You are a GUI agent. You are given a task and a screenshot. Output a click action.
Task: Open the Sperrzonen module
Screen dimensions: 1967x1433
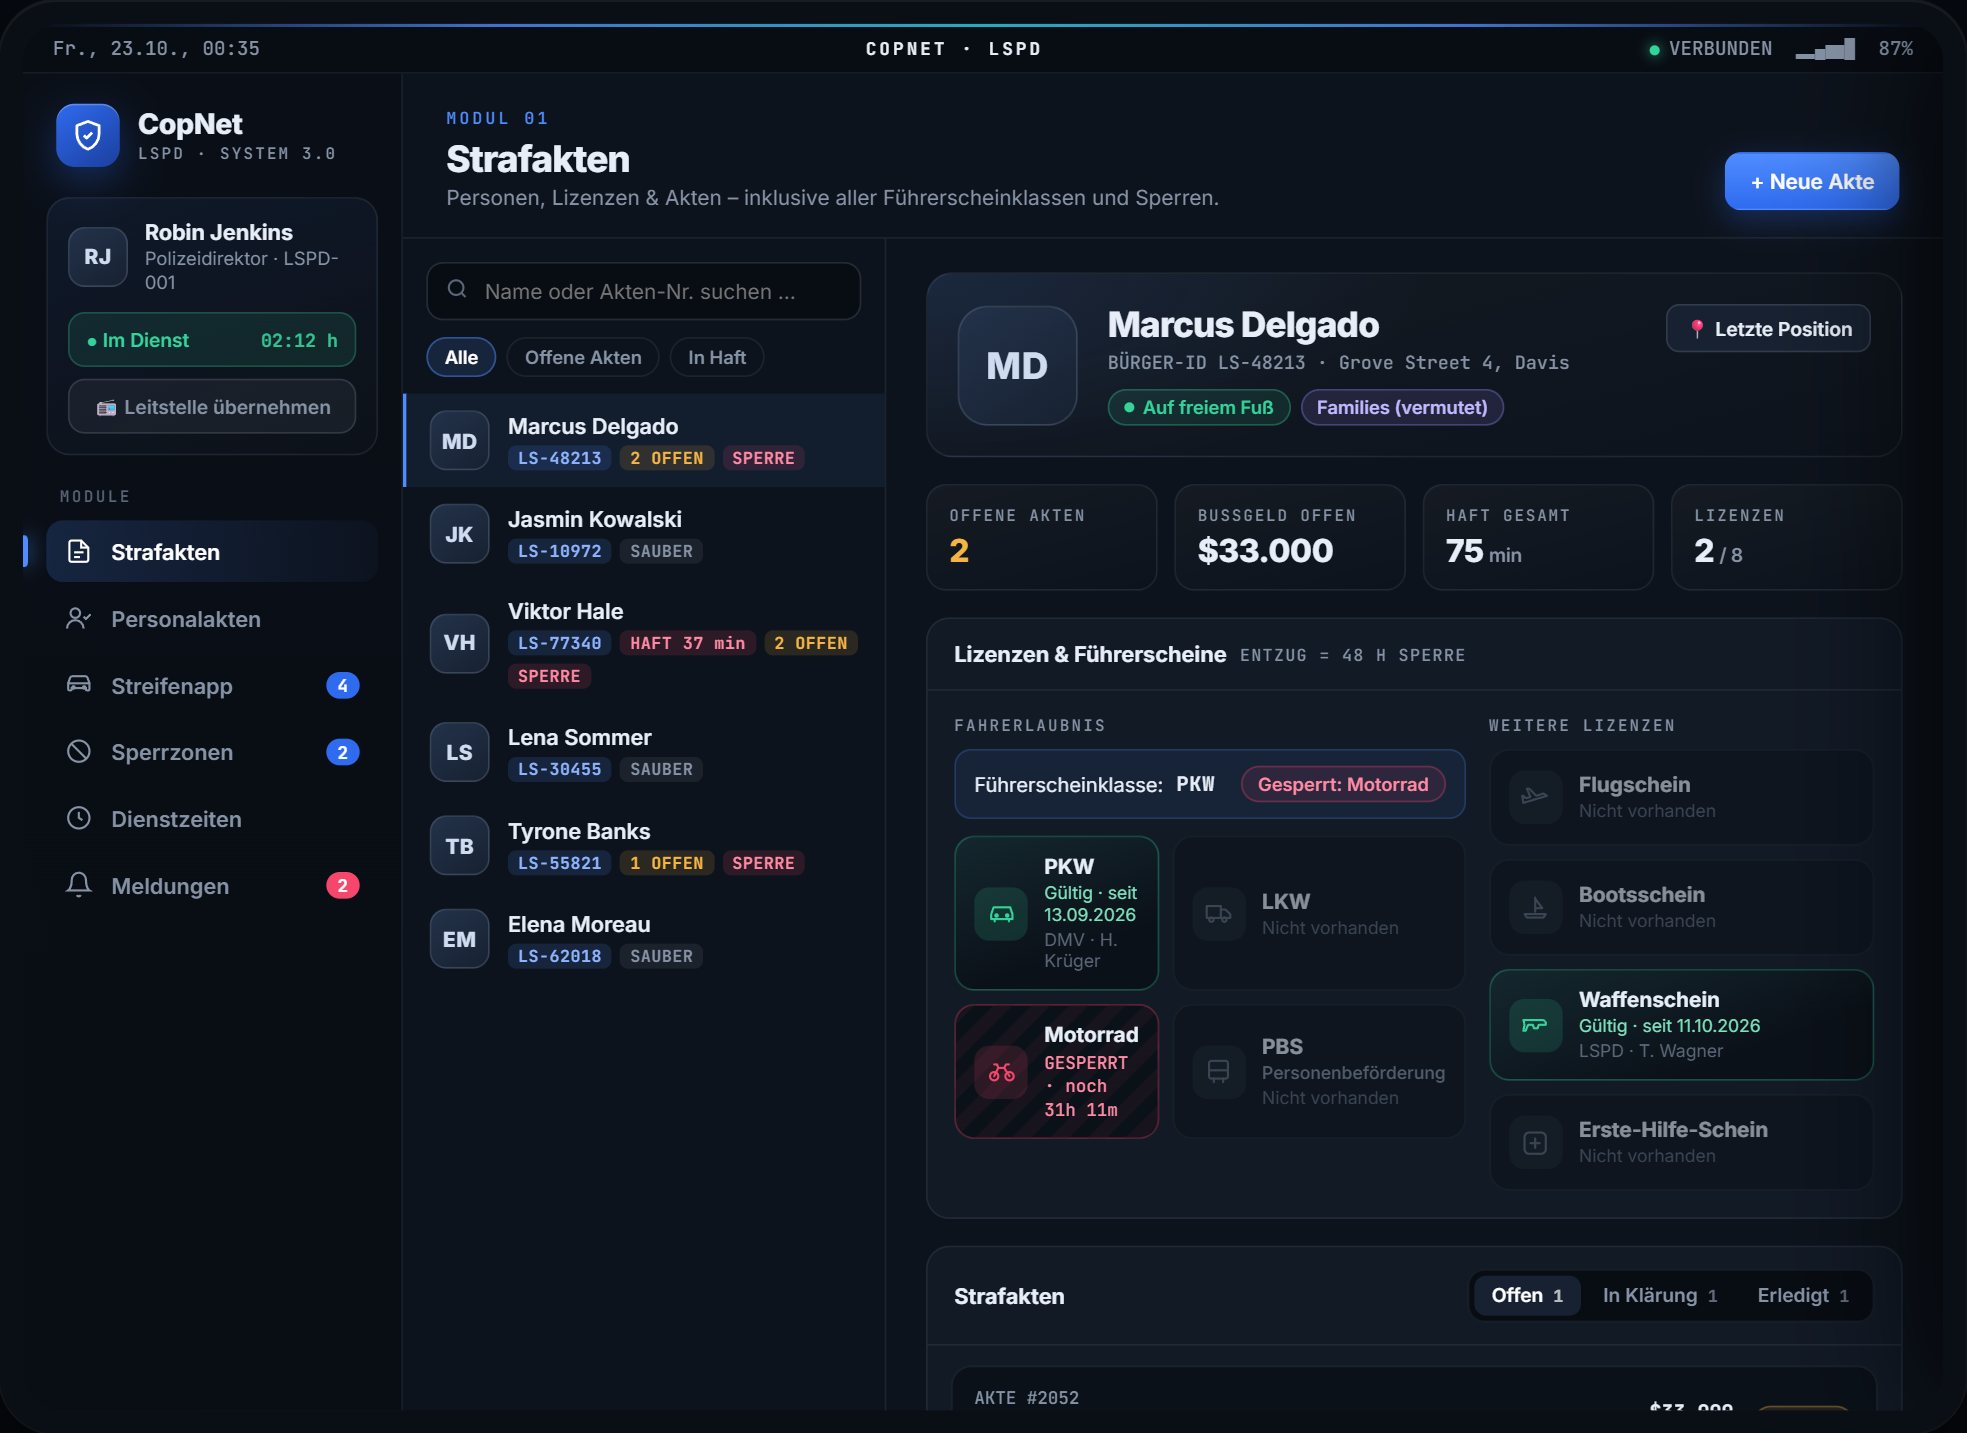pyautogui.click(x=212, y=752)
